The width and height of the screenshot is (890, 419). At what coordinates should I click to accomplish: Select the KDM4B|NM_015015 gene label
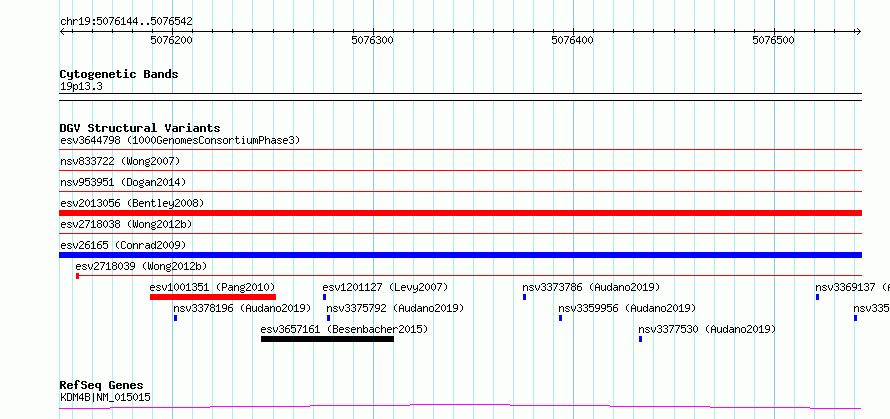coord(105,397)
